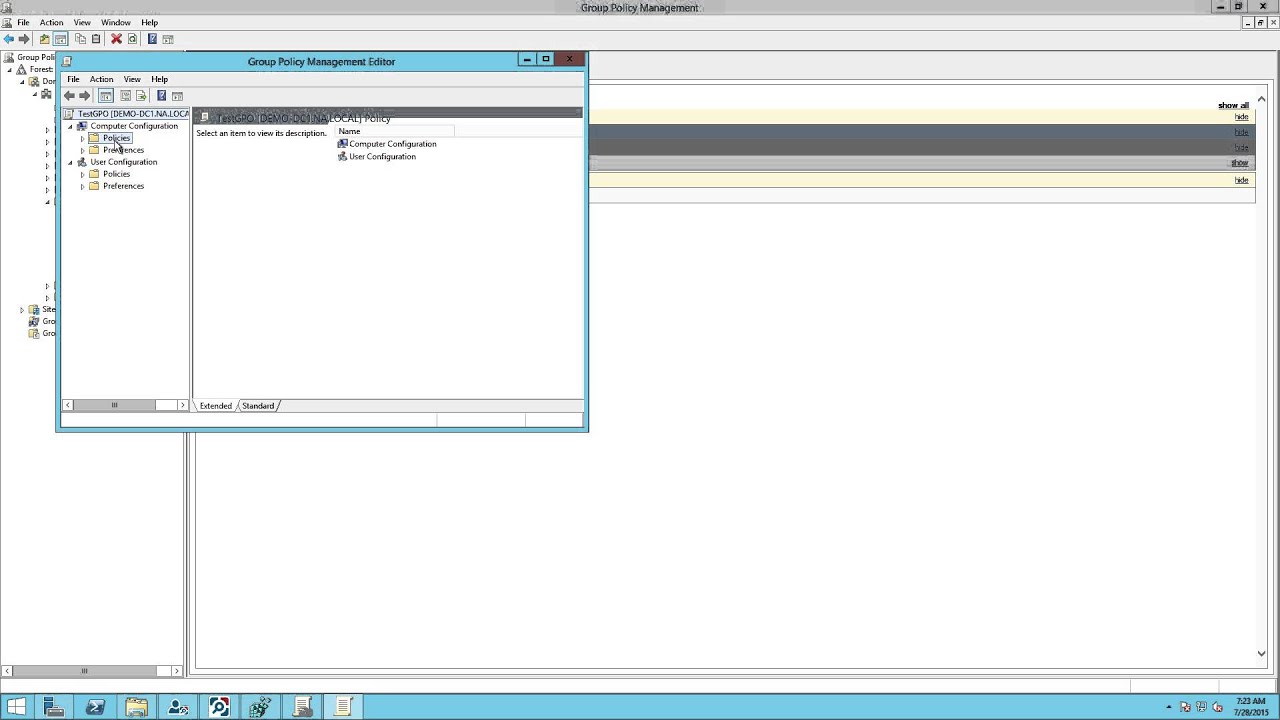Screen dimensions: 1280x720
Task: Expand Preferences under Computer Configuration
Action: point(82,150)
